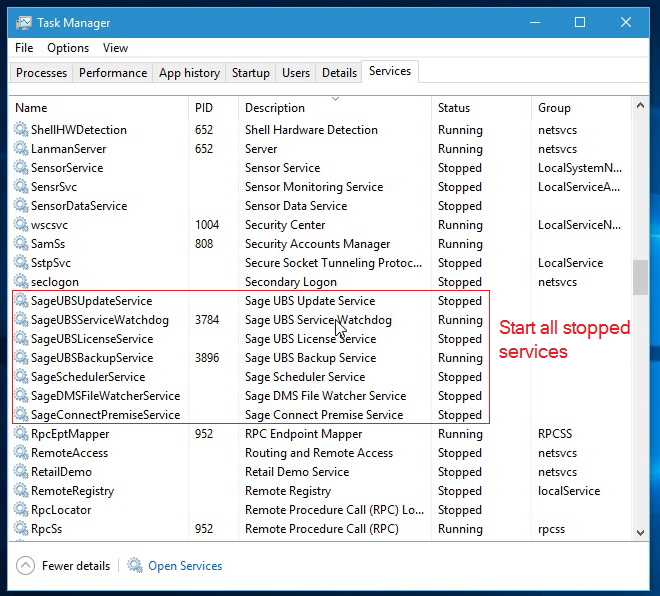Click the vertical scrollbar thumb
Viewport: 660px width, 596px height.
click(x=640, y=277)
